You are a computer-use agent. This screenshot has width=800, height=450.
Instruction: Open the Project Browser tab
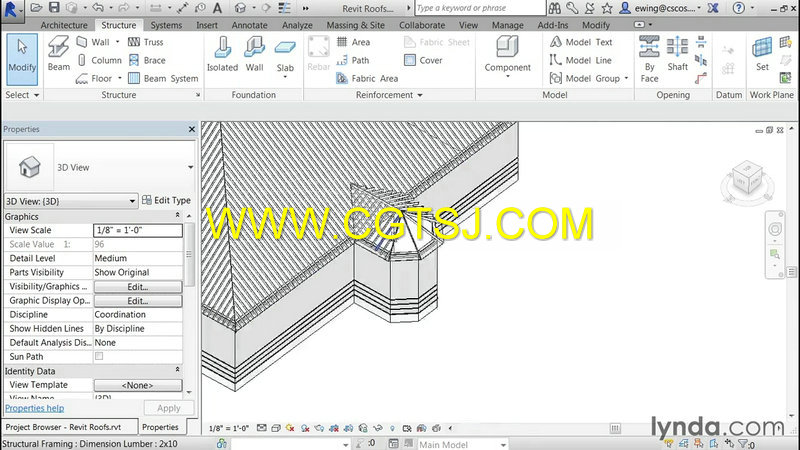(x=70, y=427)
